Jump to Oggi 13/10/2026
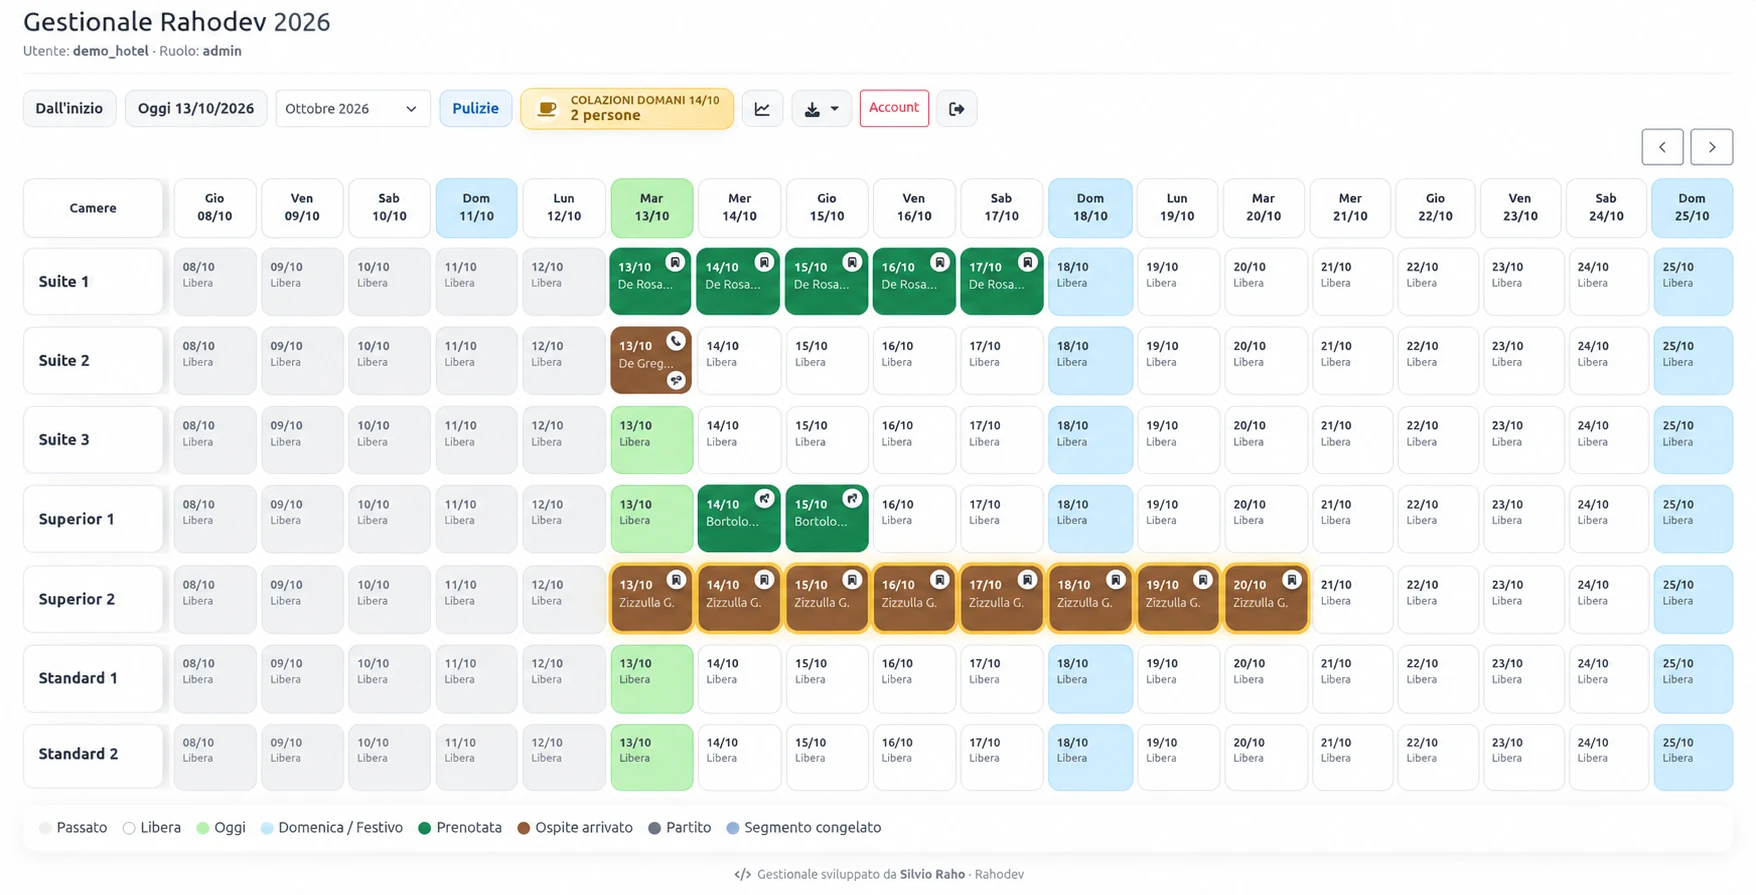The image size is (1756, 895). coord(196,109)
